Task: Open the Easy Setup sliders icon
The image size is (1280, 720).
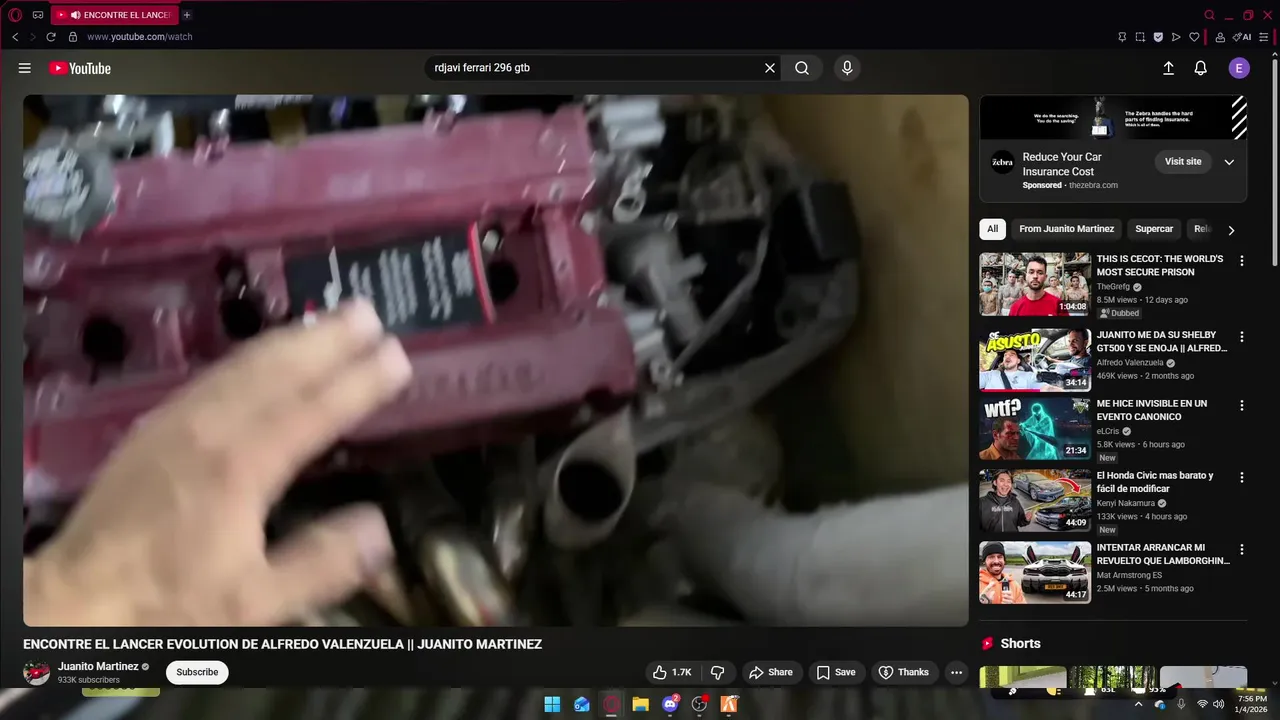Action: coord(1265,37)
